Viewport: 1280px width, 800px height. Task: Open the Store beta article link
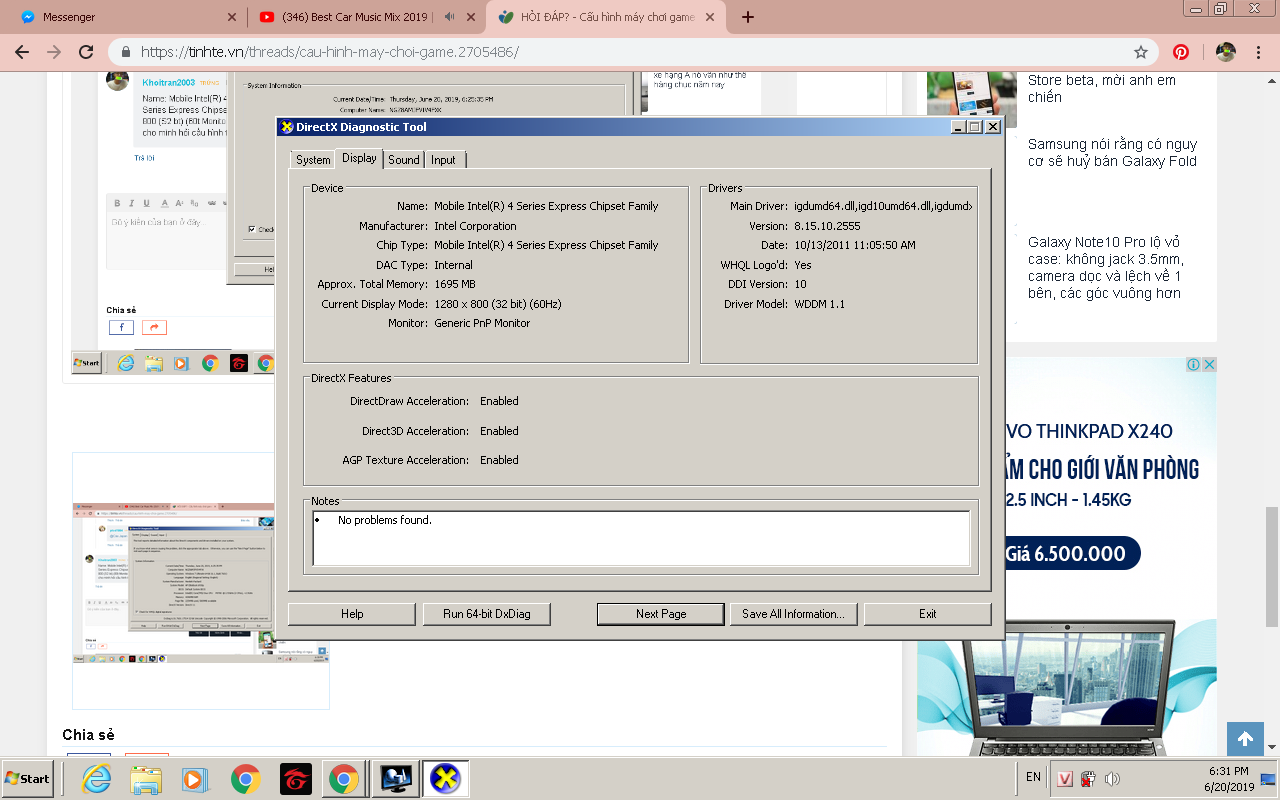1102,88
